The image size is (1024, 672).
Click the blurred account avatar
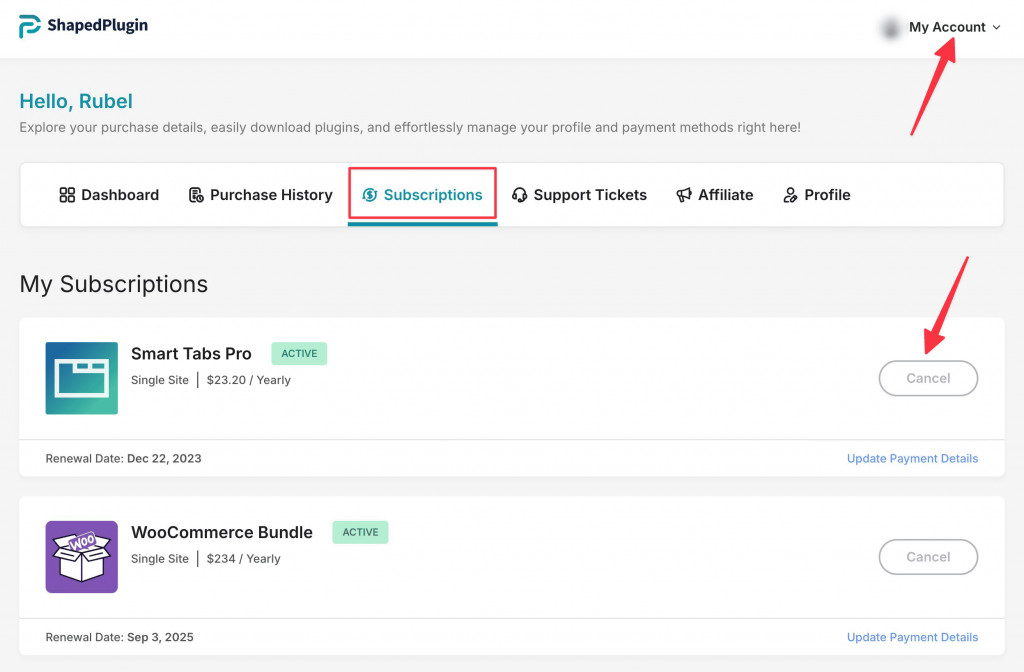pyautogui.click(x=890, y=27)
